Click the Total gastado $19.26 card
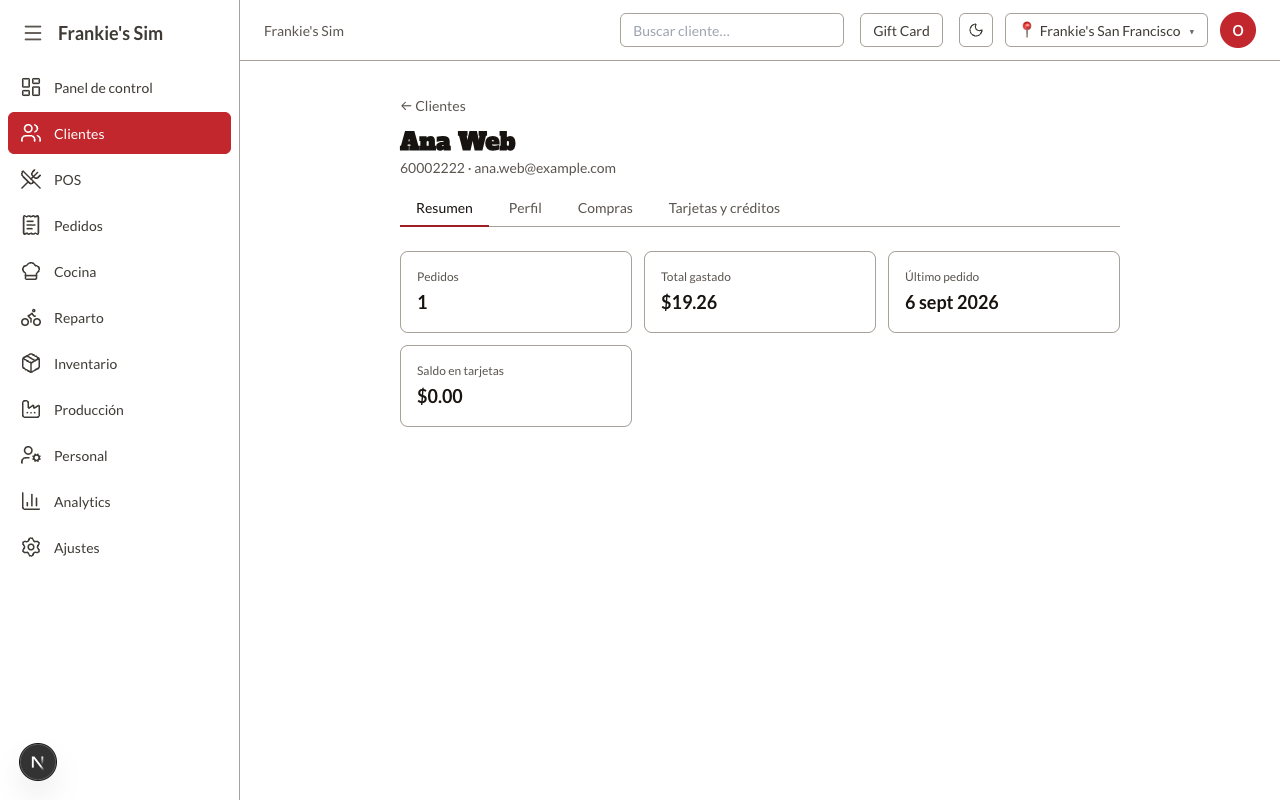 coord(760,292)
